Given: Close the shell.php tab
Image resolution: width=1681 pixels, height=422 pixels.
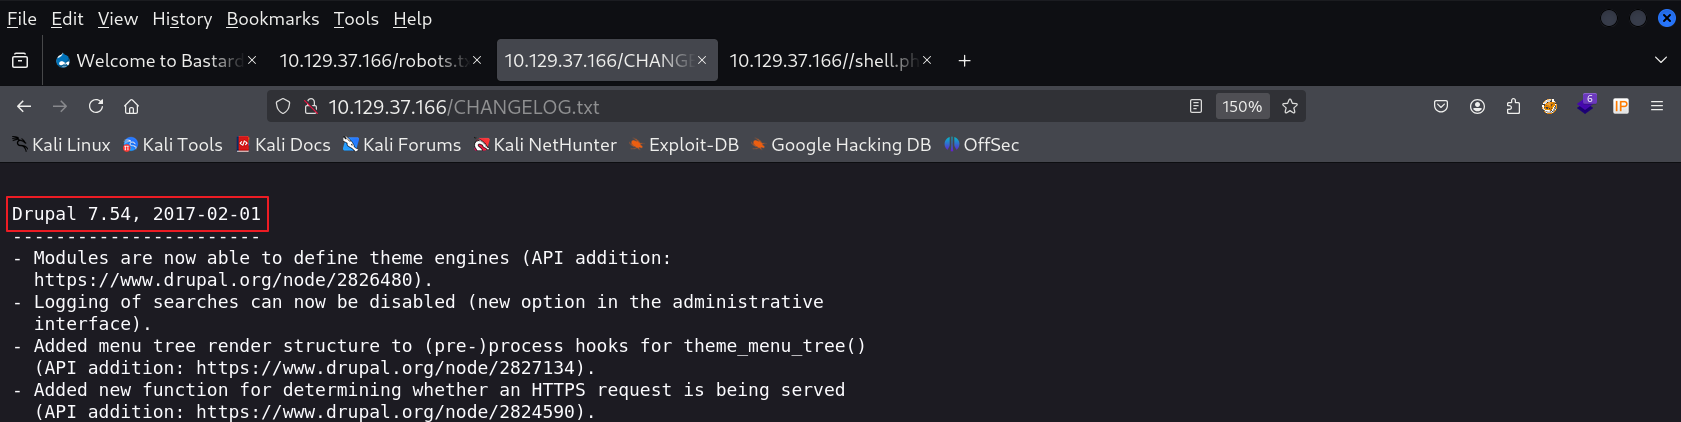Looking at the screenshot, I should pos(927,60).
